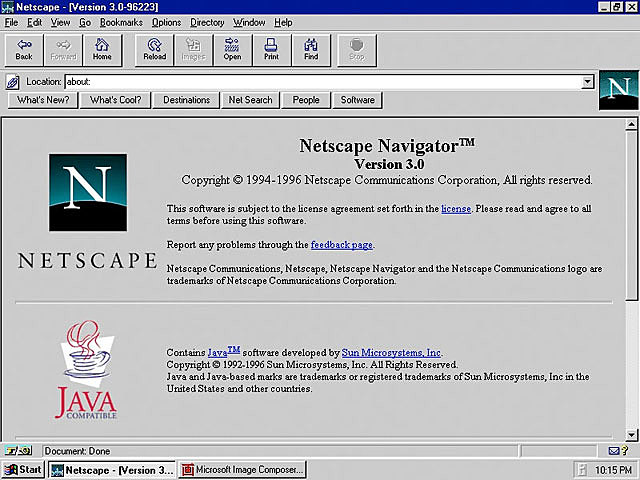
Task: Open the Window menu
Action: click(249, 22)
